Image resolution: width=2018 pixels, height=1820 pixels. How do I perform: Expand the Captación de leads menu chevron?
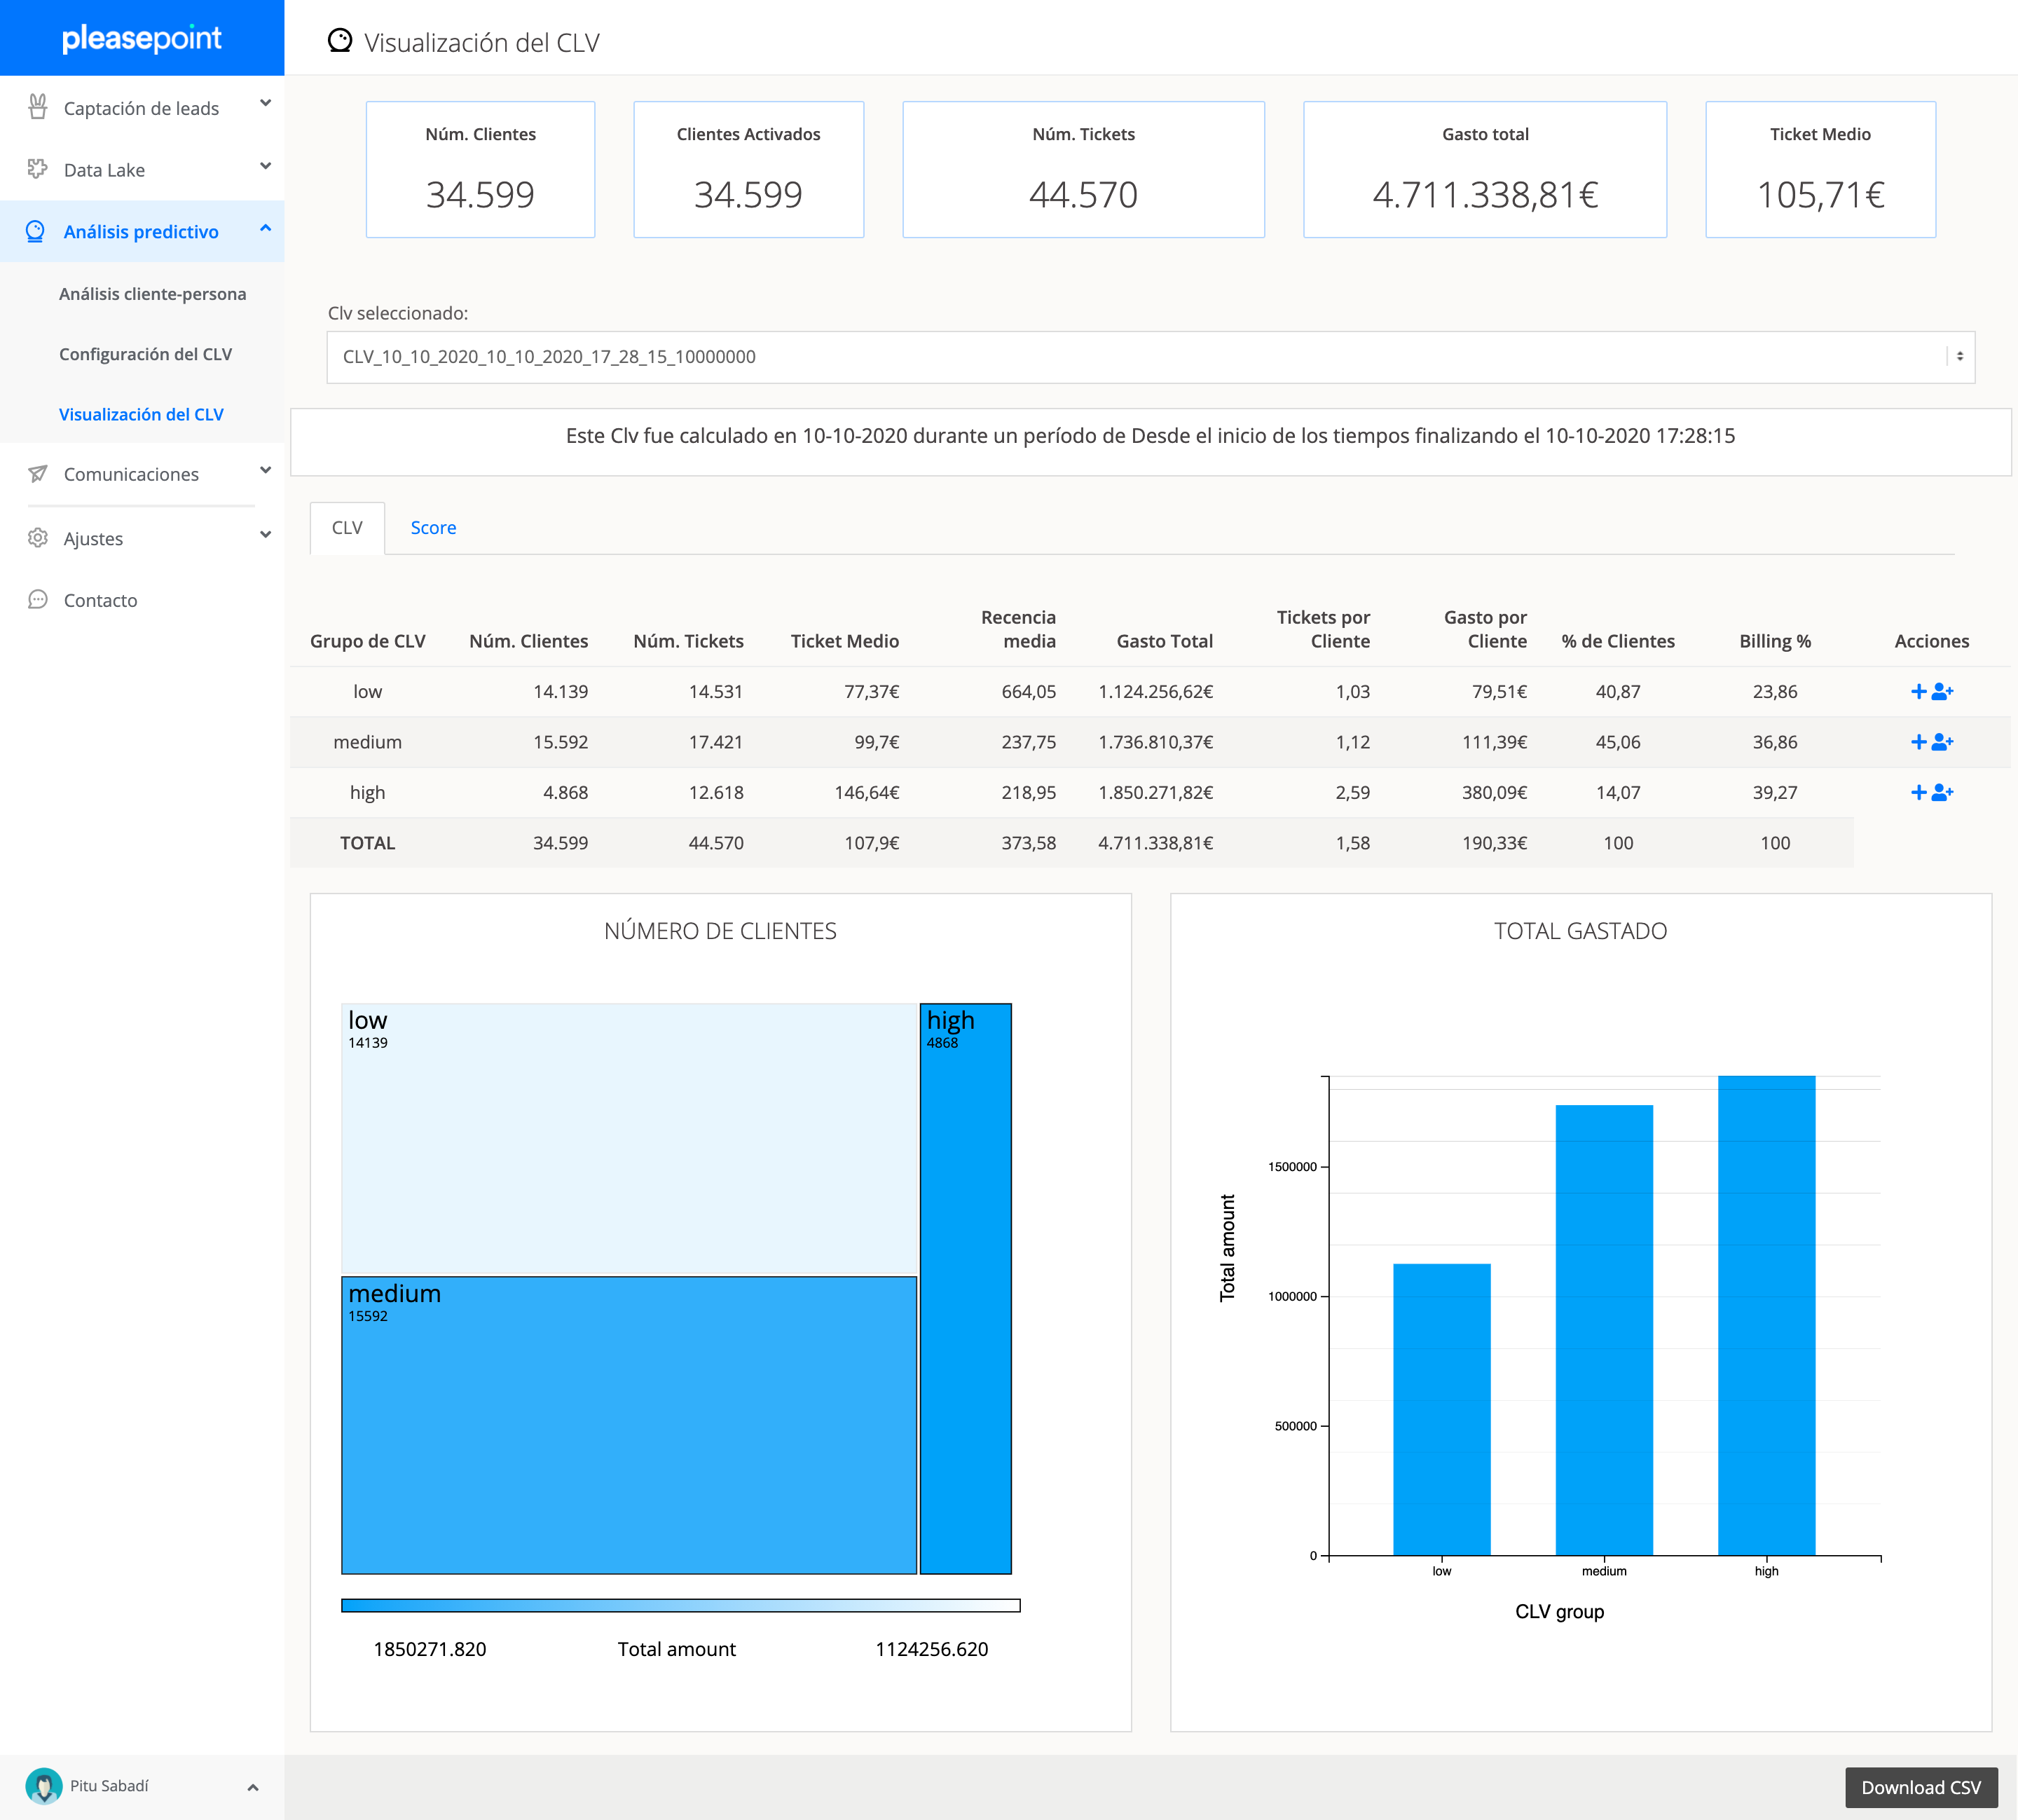tap(265, 103)
